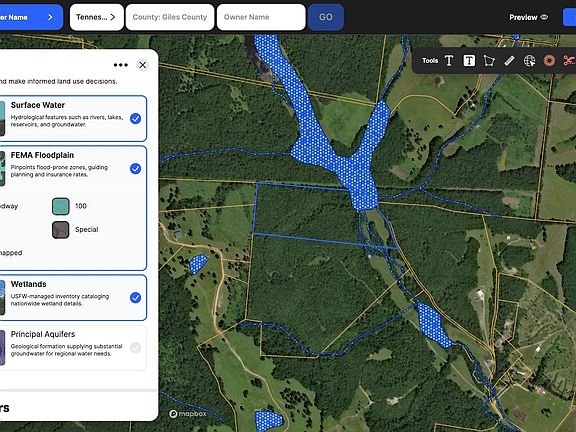Activate the ruler measure tool
The image size is (576, 432).
[x=509, y=61]
